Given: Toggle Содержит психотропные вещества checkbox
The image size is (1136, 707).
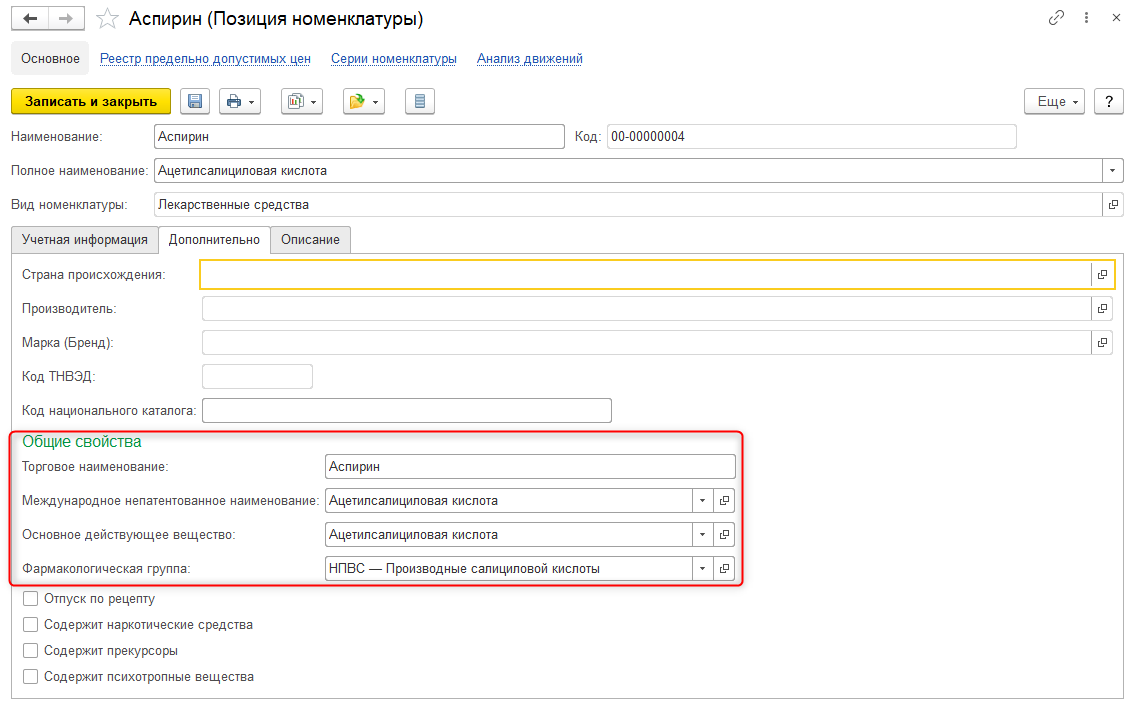Looking at the screenshot, I should coord(30,677).
